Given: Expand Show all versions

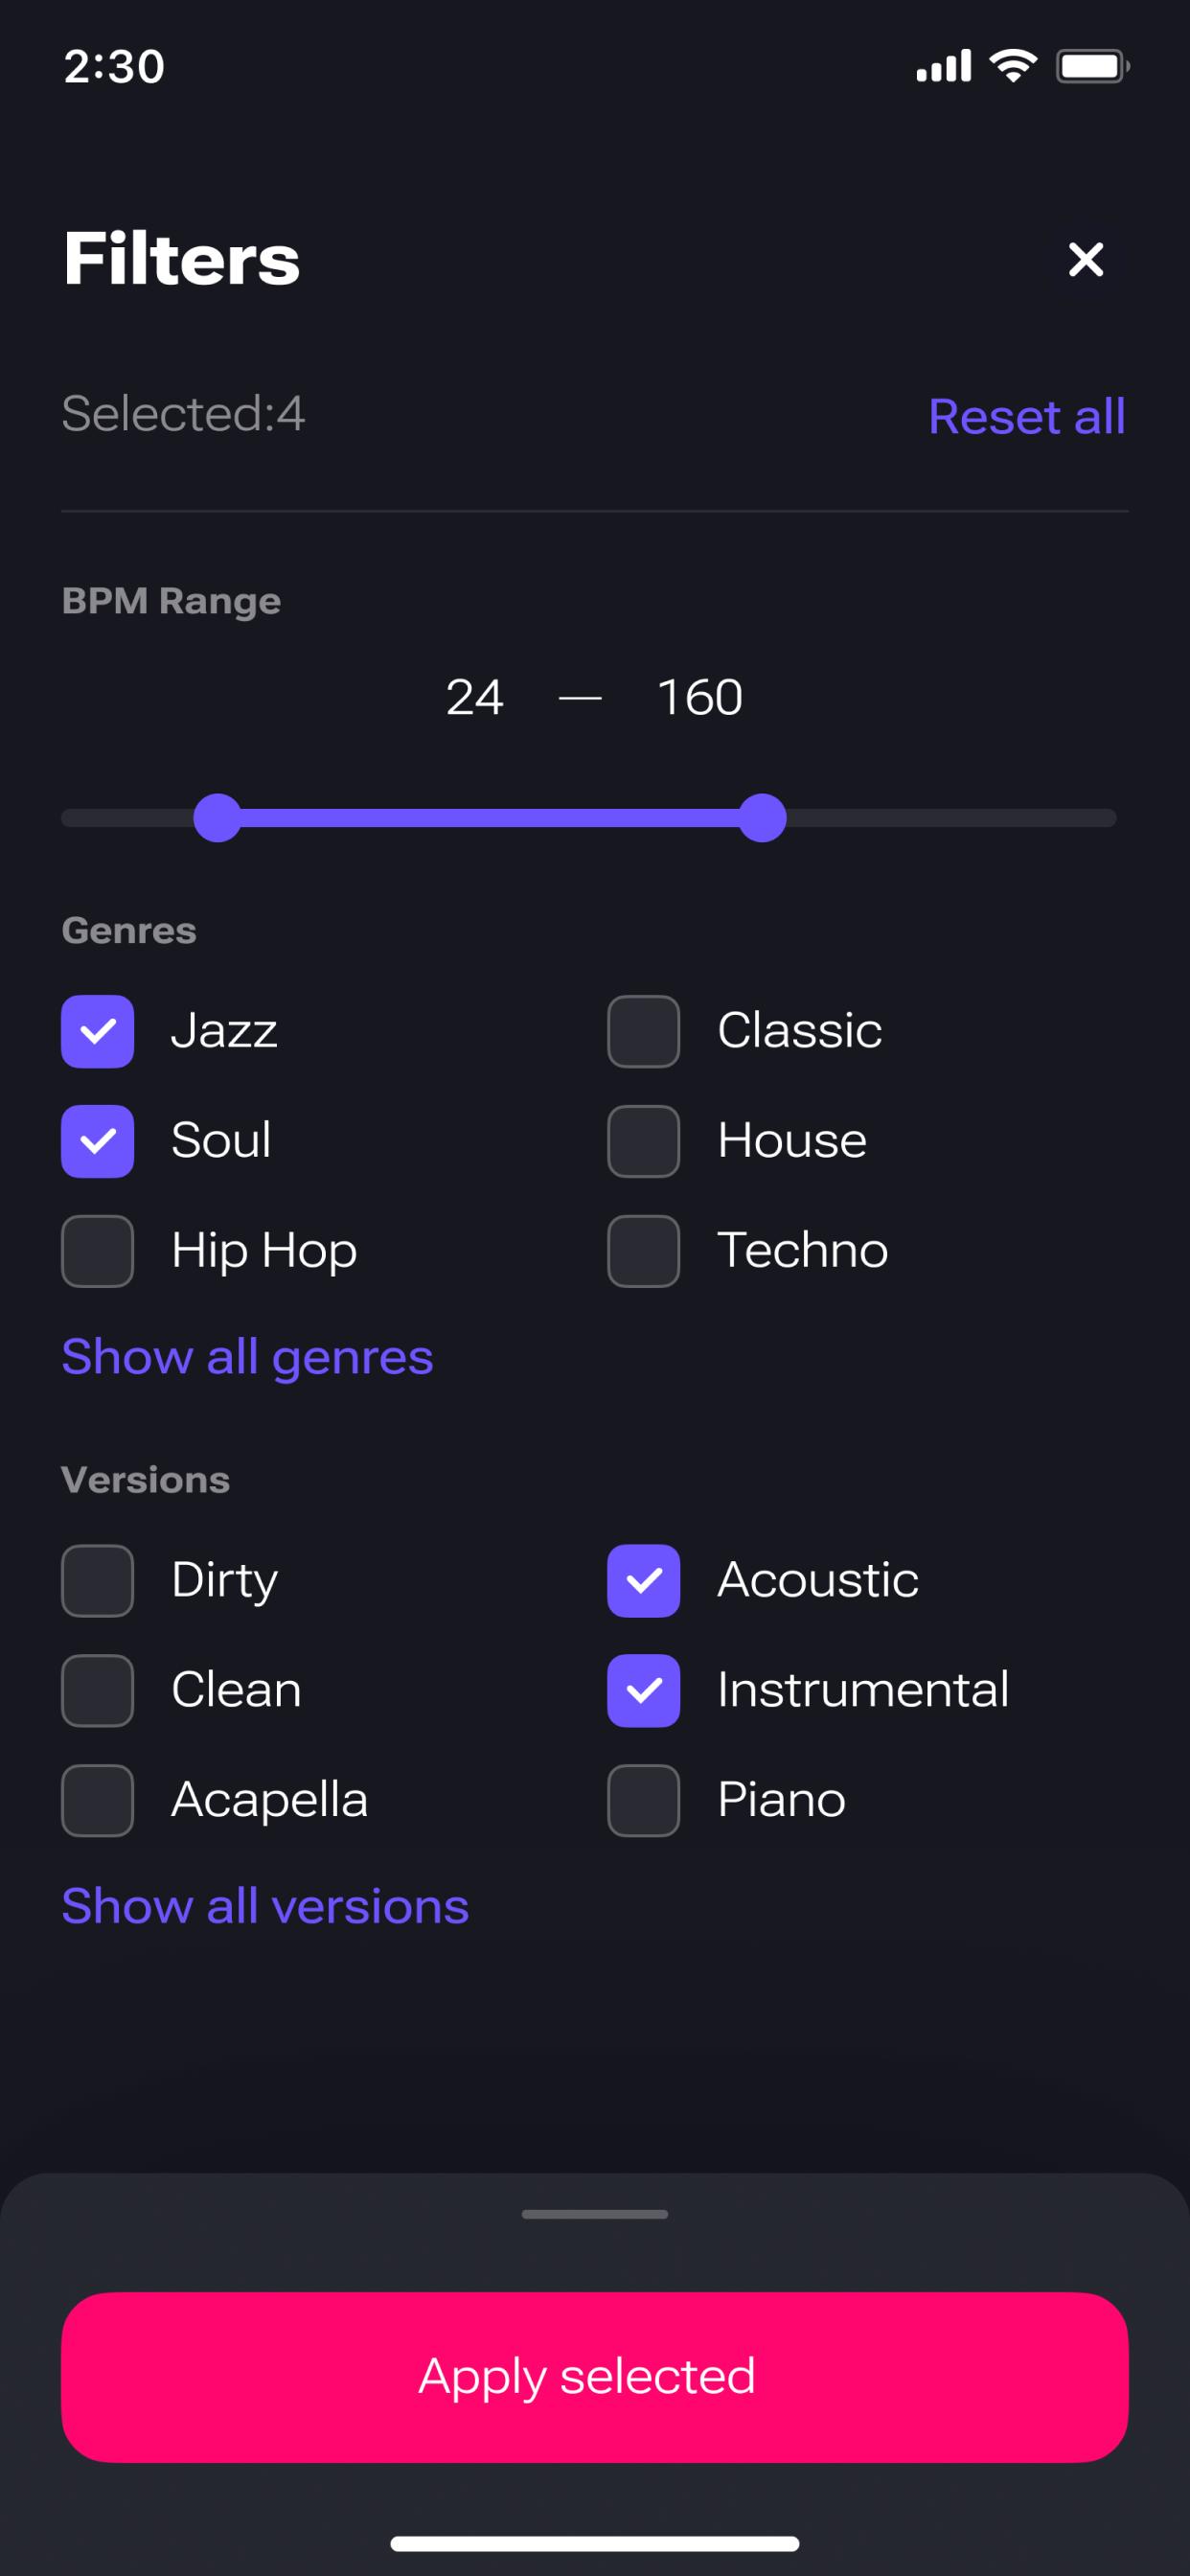Looking at the screenshot, I should pyautogui.click(x=265, y=1906).
